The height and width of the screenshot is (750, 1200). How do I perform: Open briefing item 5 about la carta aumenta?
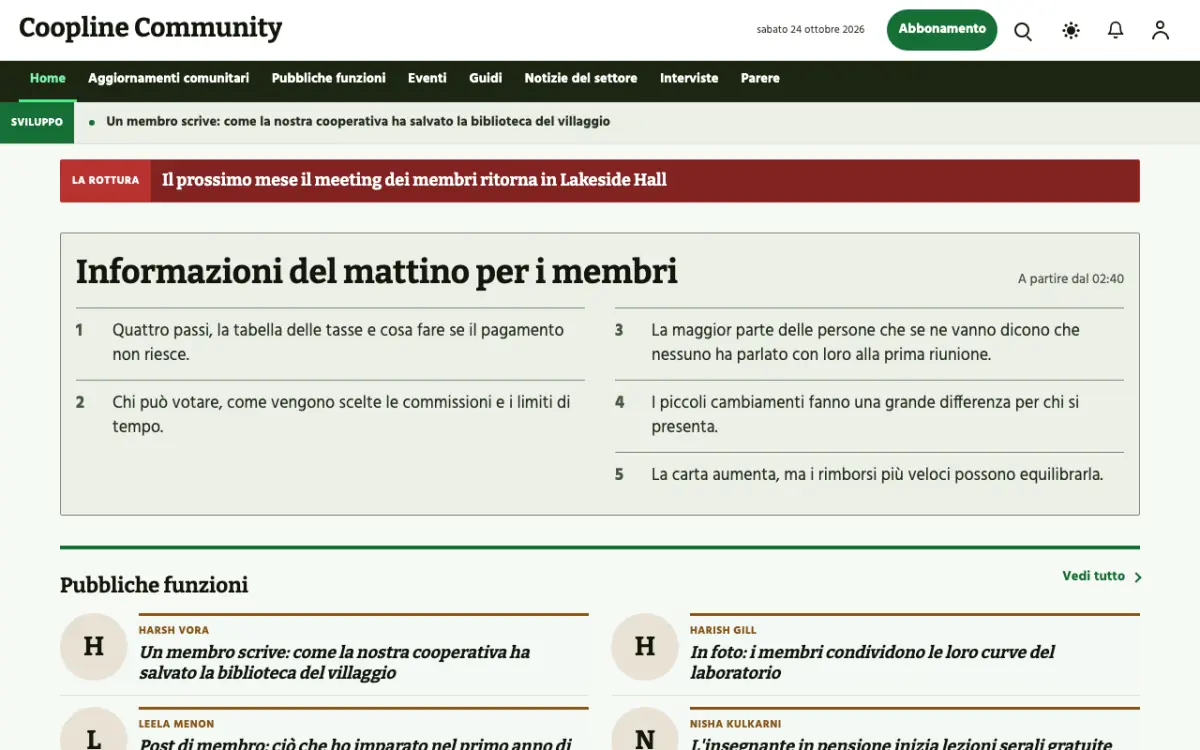click(869, 475)
